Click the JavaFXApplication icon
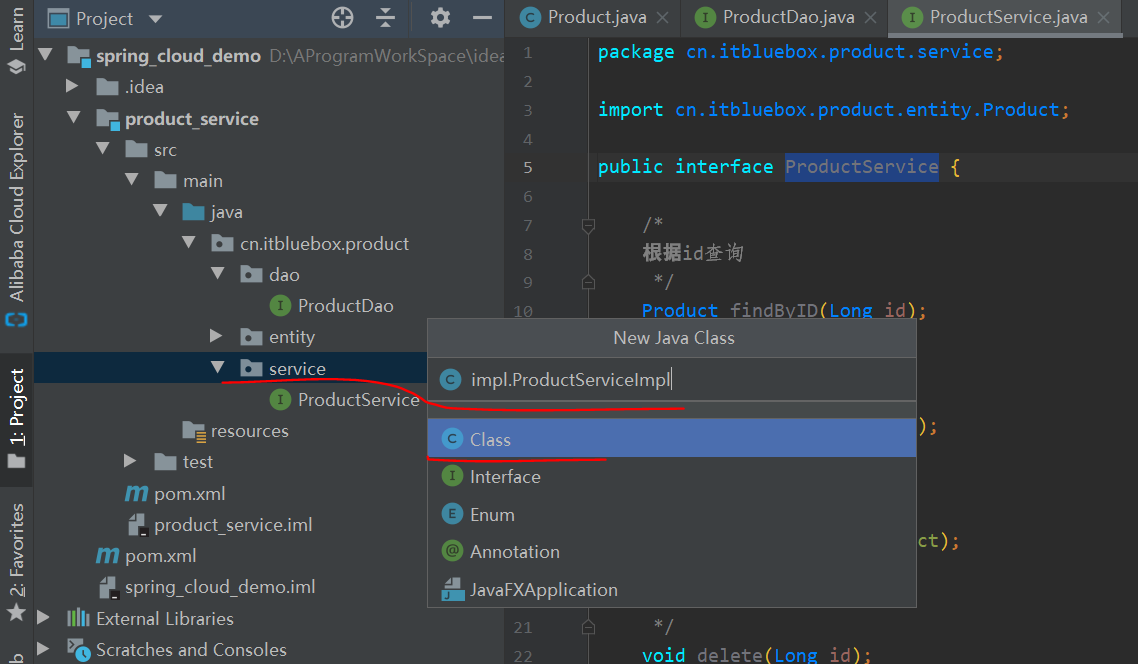 [453, 589]
